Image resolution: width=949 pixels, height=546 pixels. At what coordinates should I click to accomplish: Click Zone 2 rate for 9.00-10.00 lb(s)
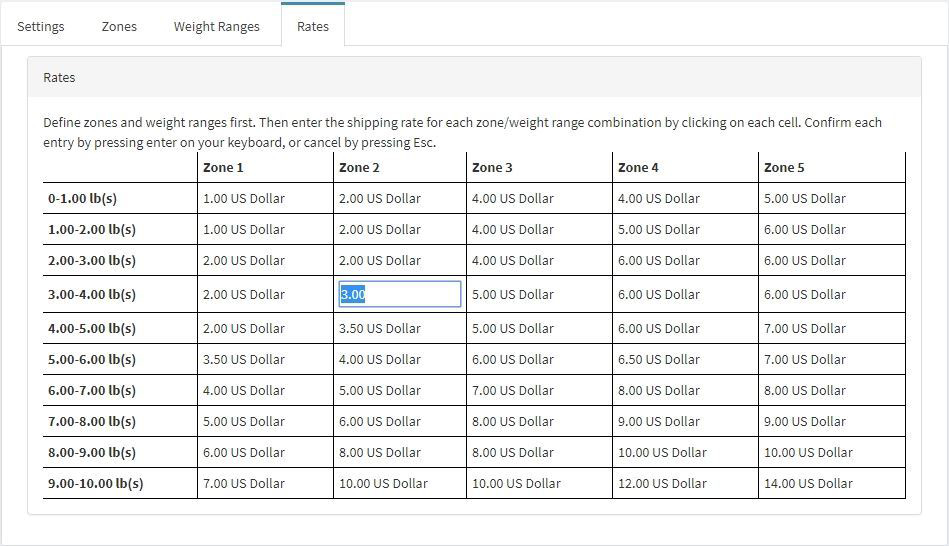(383, 483)
